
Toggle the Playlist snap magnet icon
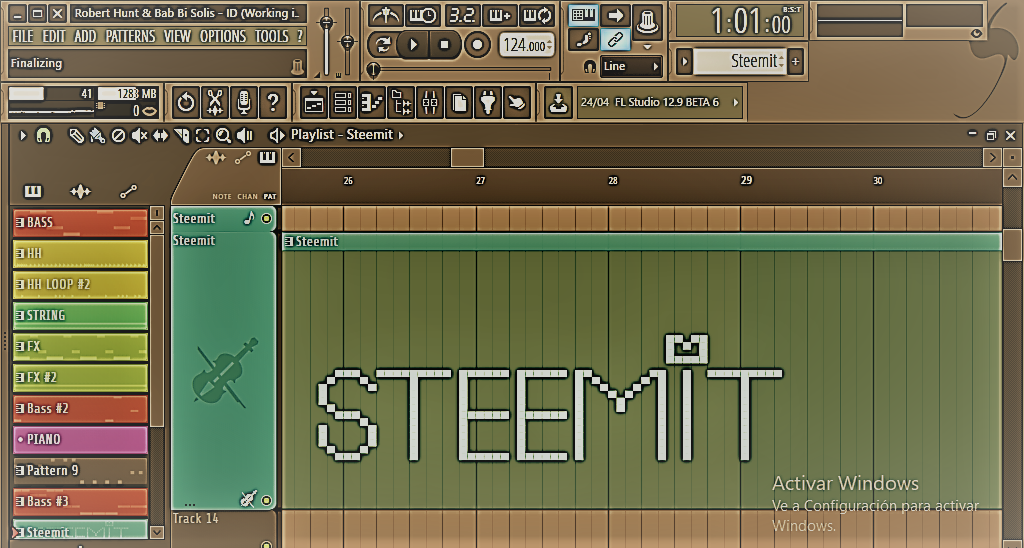[x=43, y=136]
